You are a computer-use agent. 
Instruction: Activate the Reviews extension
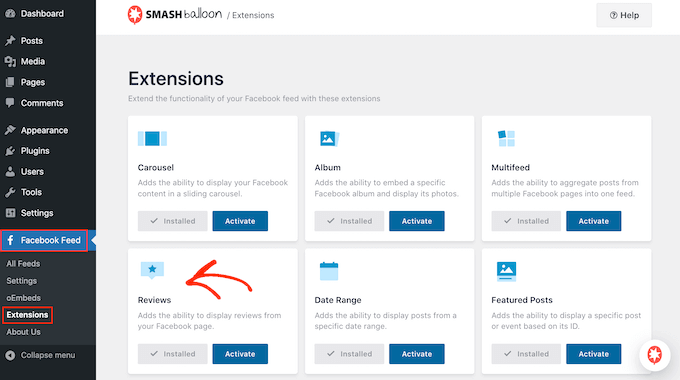pyautogui.click(x=240, y=354)
